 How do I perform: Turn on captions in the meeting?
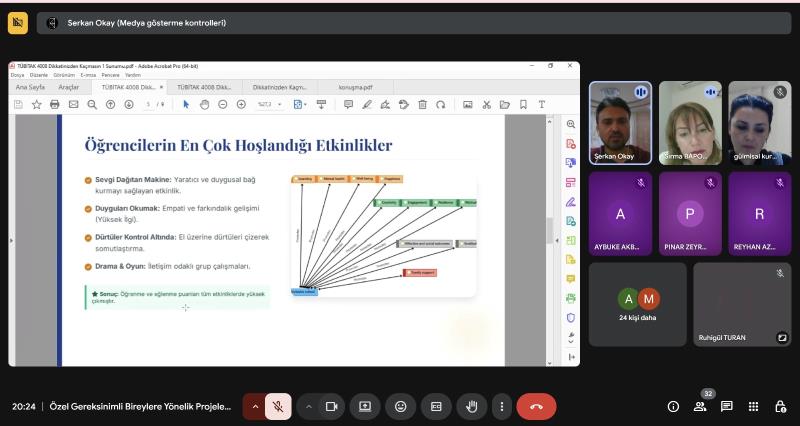(x=436, y=406)
